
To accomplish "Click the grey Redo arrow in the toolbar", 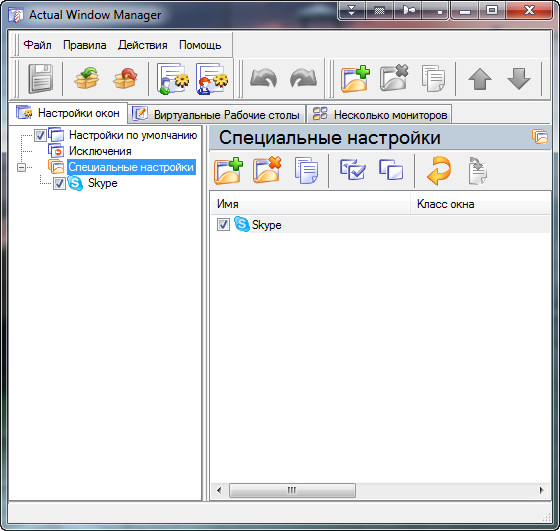I will 303,79.
